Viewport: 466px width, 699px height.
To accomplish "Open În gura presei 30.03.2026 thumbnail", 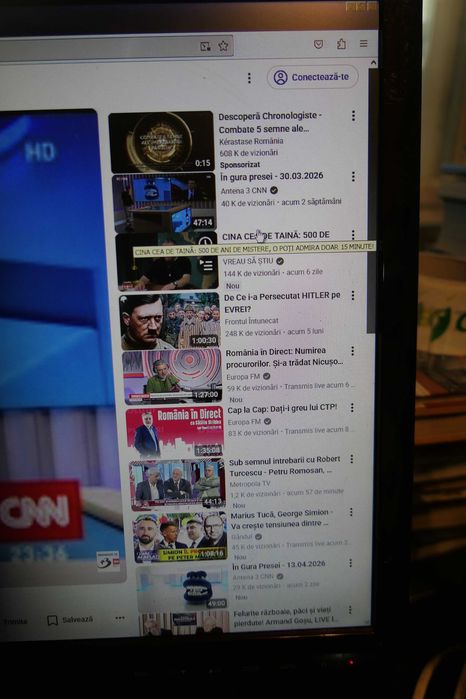I will click(164, 204).
